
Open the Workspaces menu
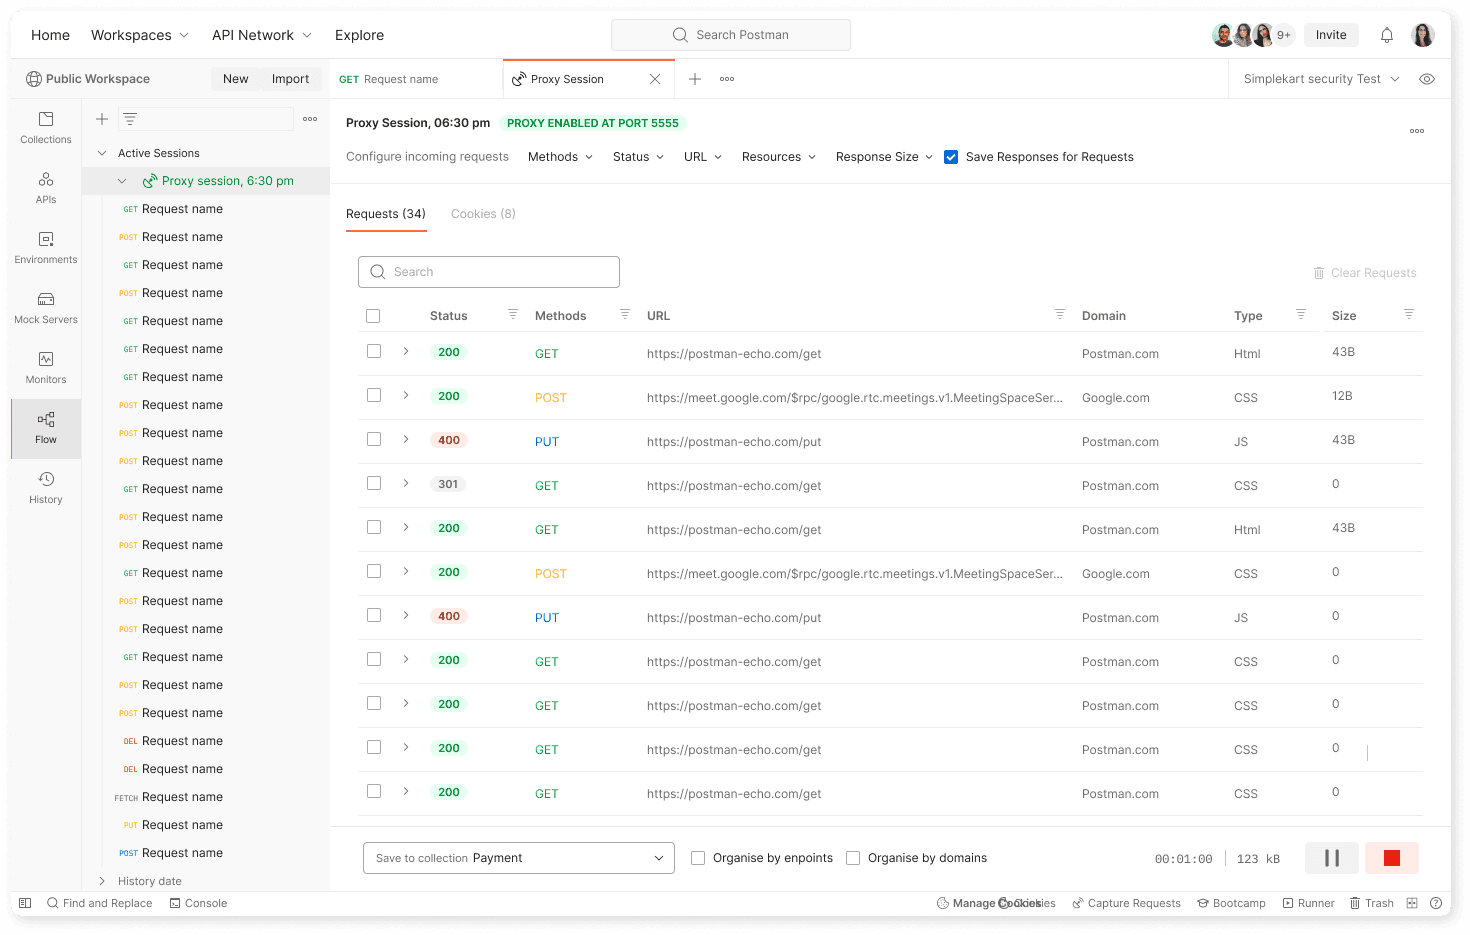click(x=140, y=35)
